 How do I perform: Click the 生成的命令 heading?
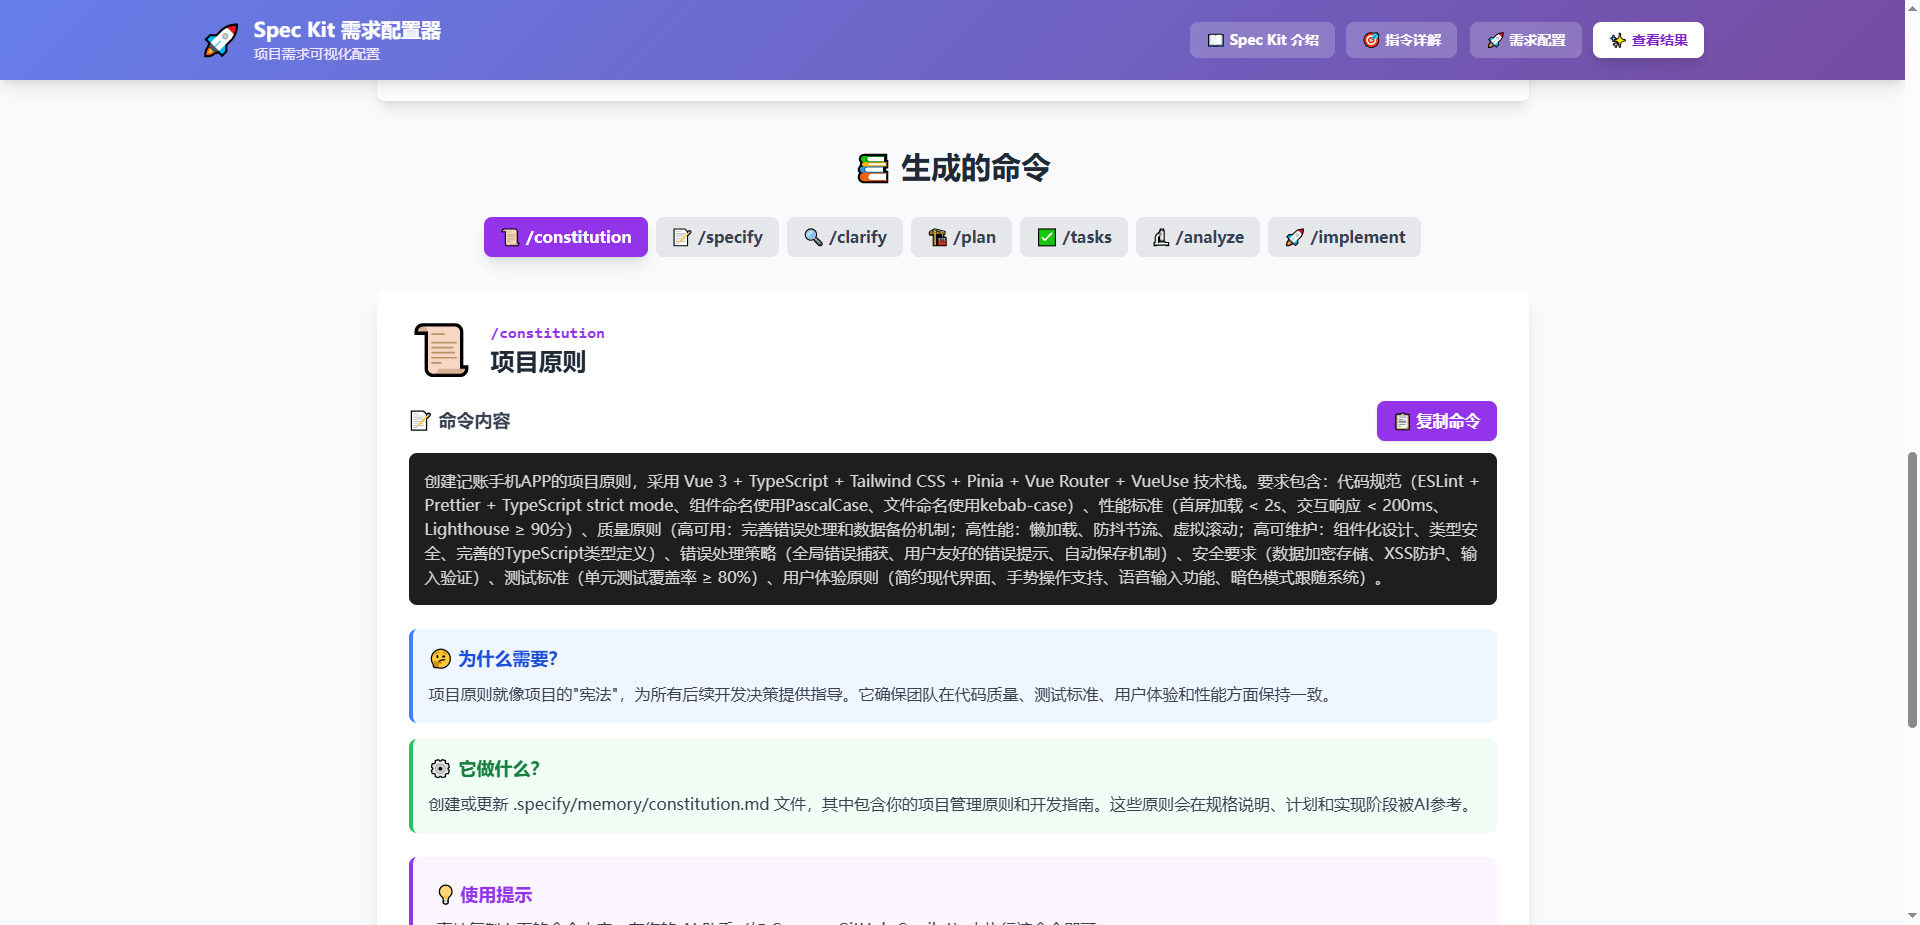click(x=975, y=168)
